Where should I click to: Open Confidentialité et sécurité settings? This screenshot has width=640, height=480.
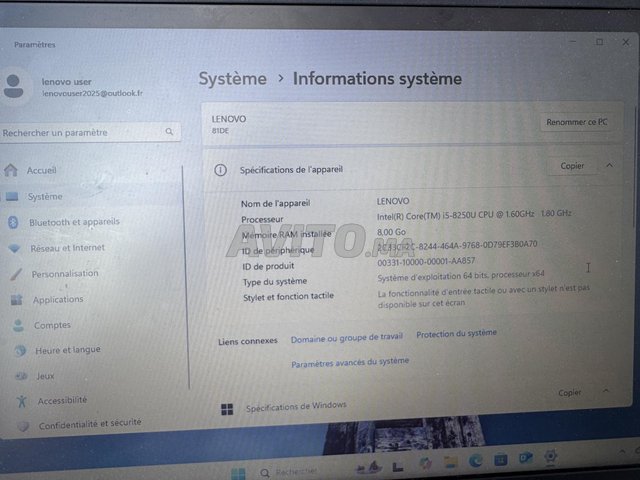(89, 424)
